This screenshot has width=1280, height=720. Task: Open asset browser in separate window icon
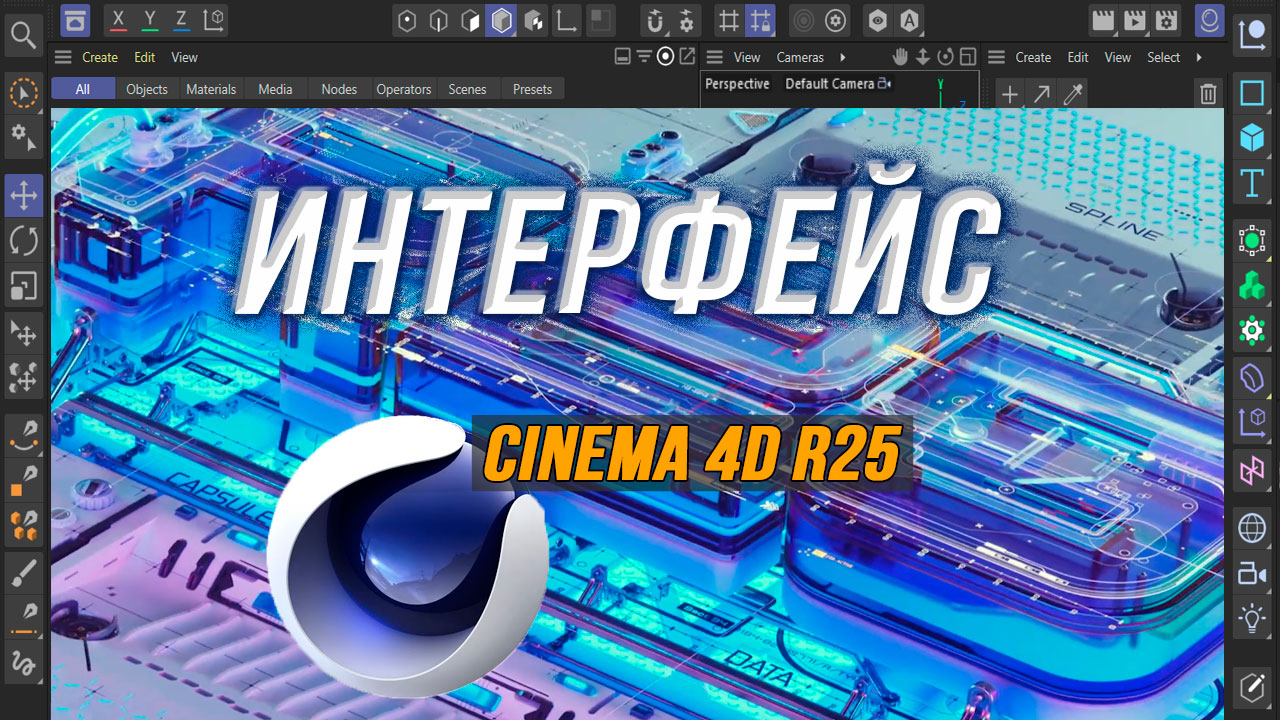pyautogui.click(x=687, y=57)
